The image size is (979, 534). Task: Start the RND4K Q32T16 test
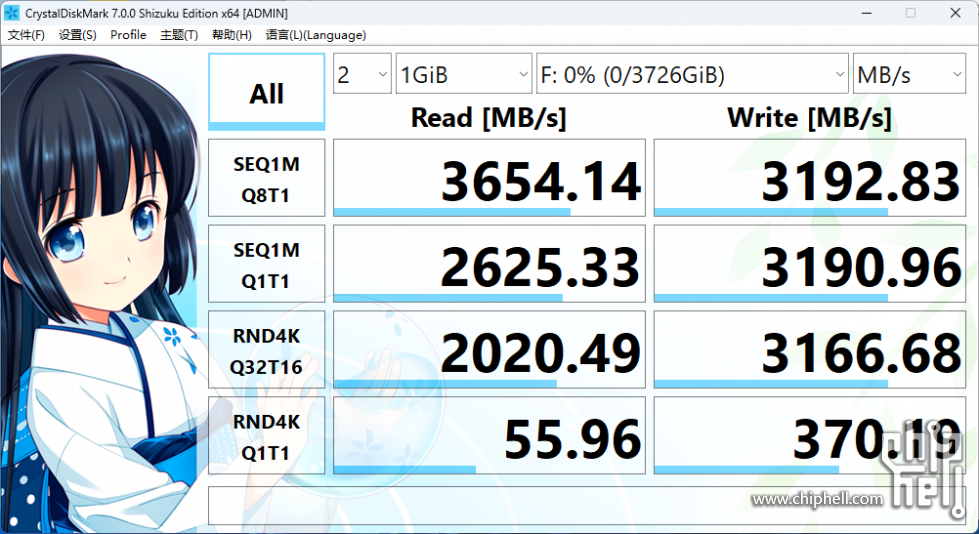click(x=267, y=350)
